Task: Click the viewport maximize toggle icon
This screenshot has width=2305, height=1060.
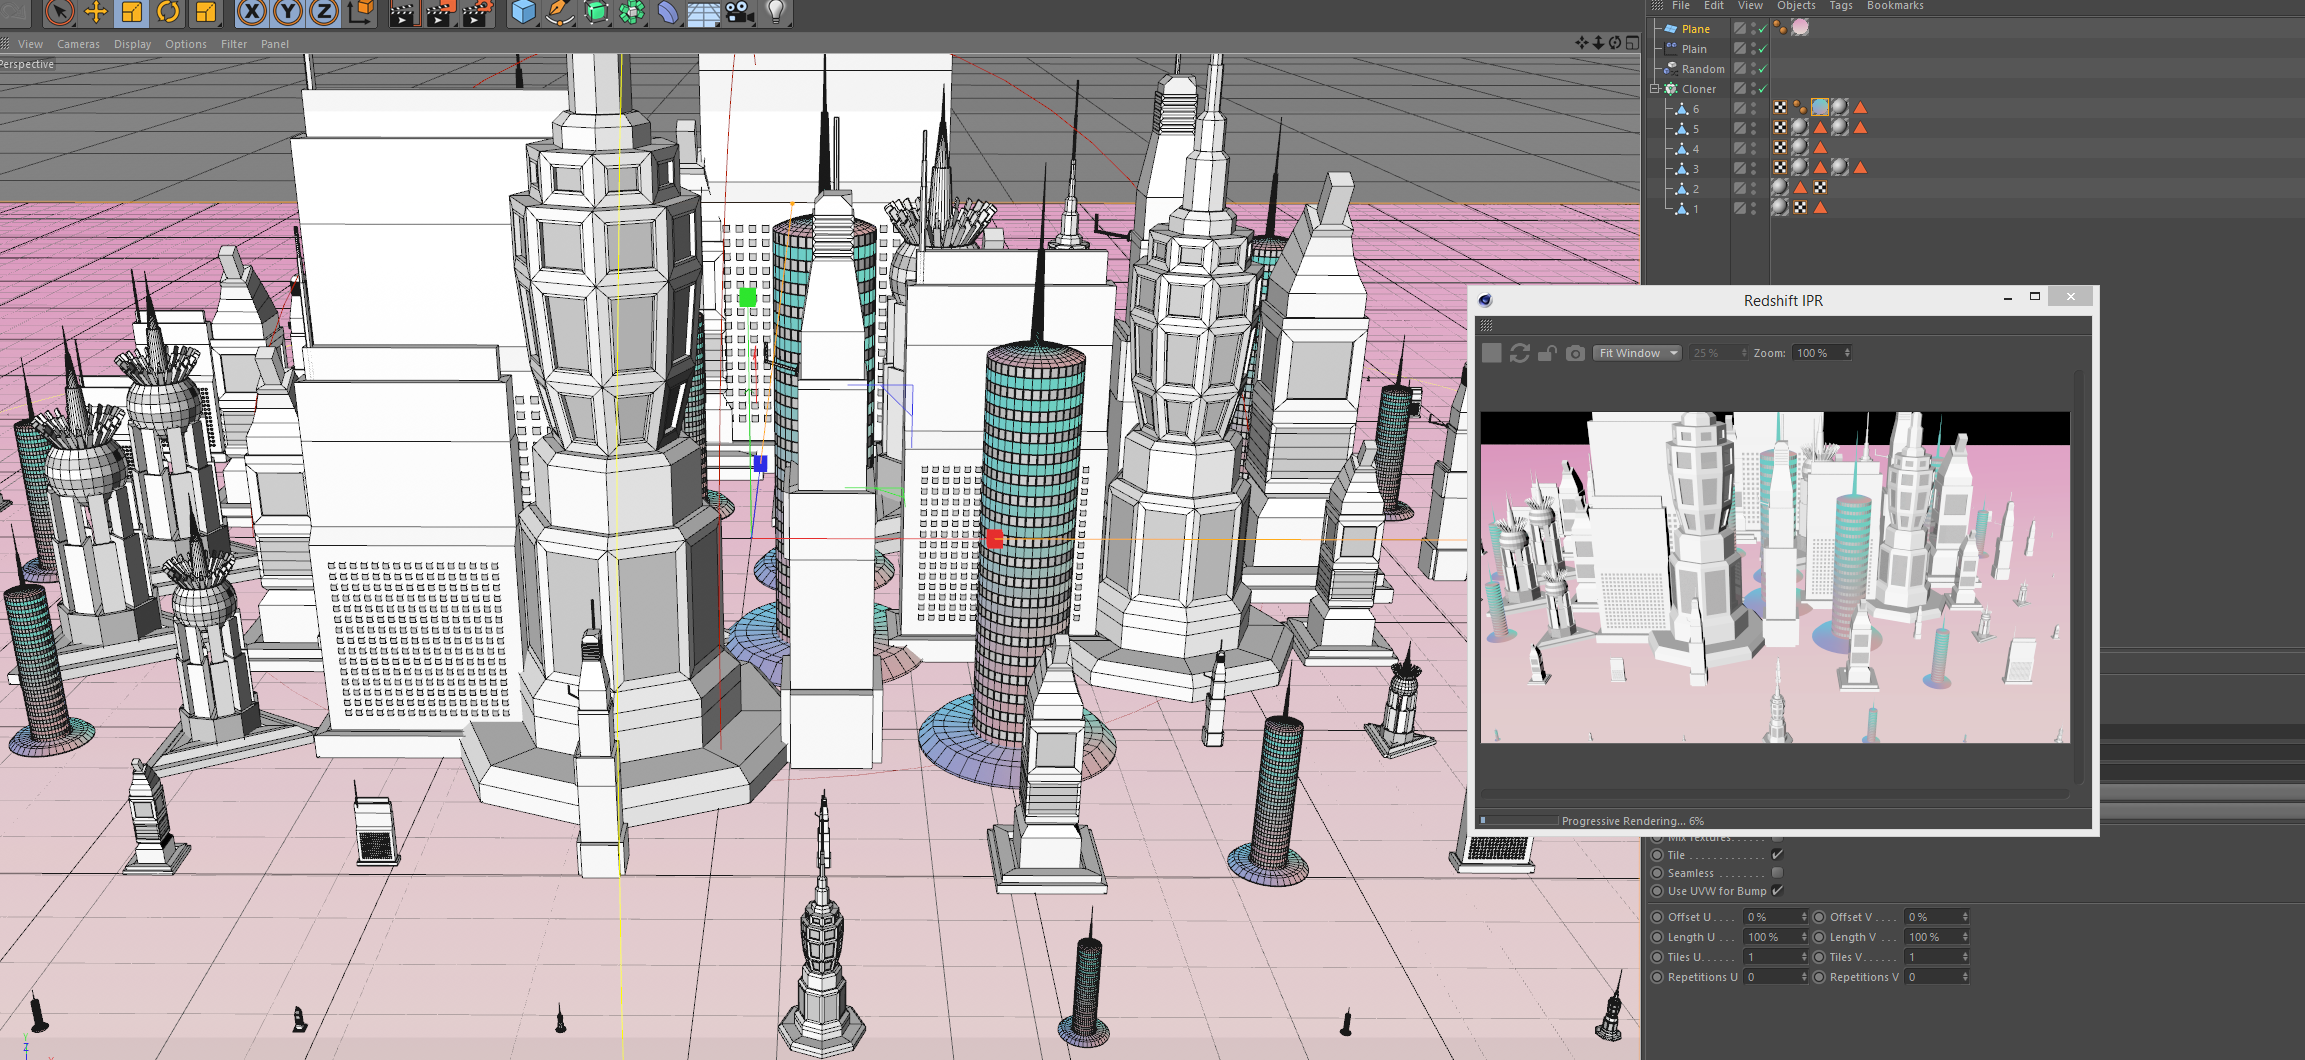Action: coord(1632,42)
